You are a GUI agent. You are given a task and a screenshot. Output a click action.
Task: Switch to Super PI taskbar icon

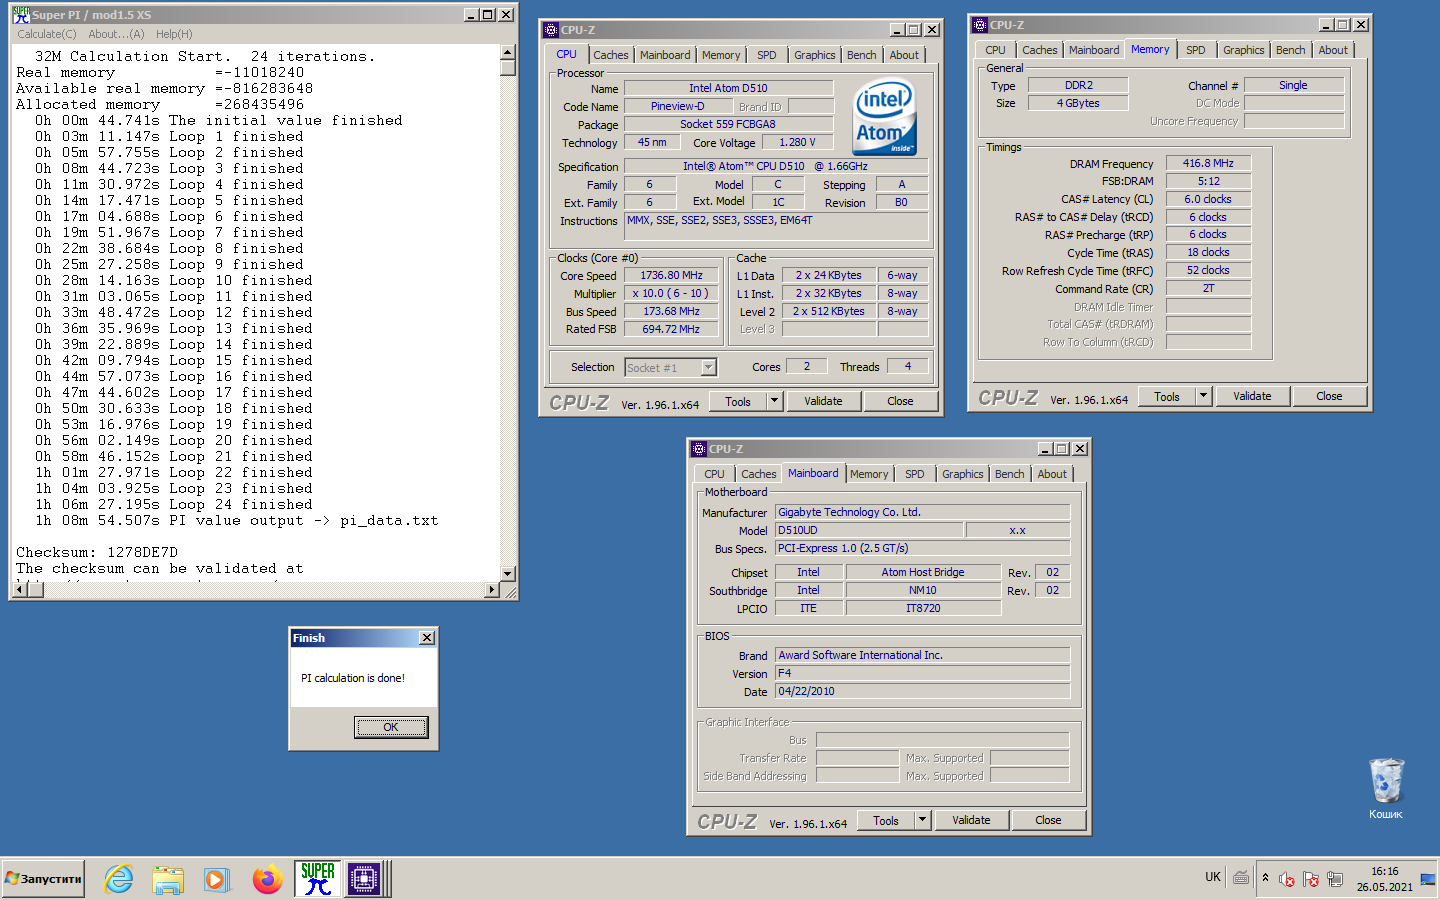(x=317, y=879)
